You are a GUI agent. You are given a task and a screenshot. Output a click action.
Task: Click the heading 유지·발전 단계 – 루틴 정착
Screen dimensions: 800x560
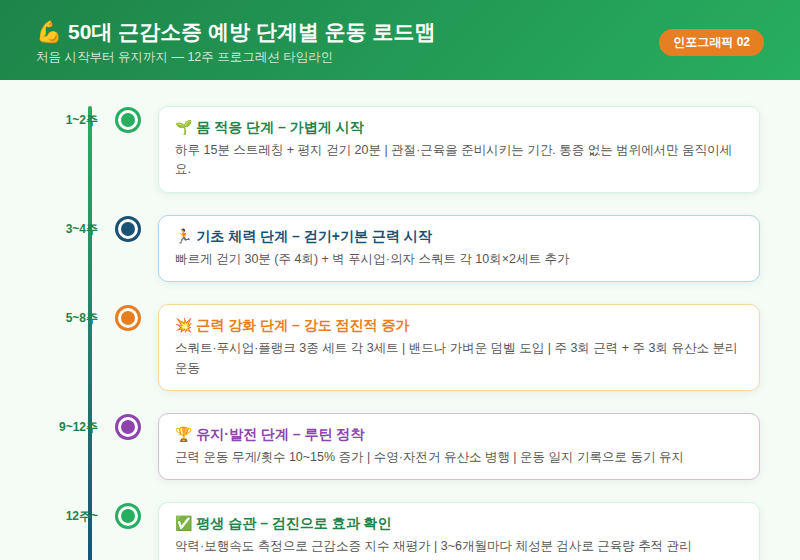tap(280, 435)
